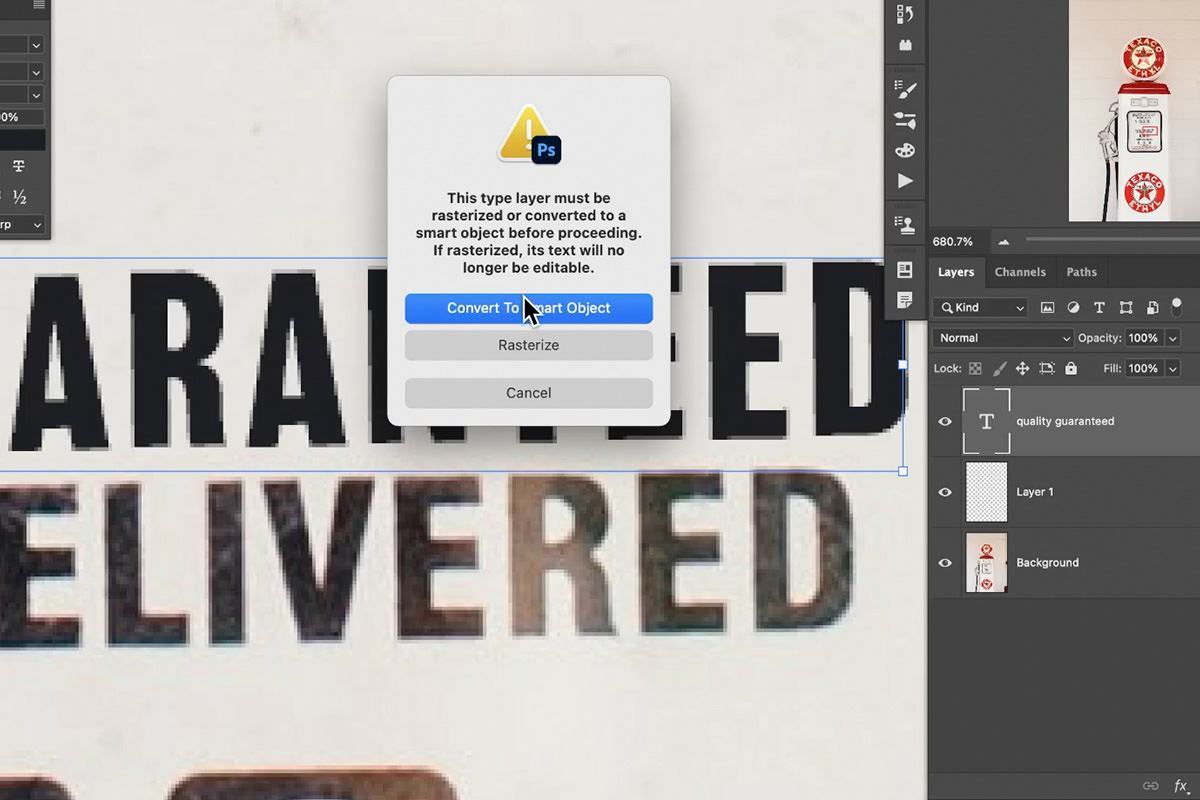Open the Clone Source stamp panel icon
Viewport: 1200px width, 800px height.
(x=905, y=224)
